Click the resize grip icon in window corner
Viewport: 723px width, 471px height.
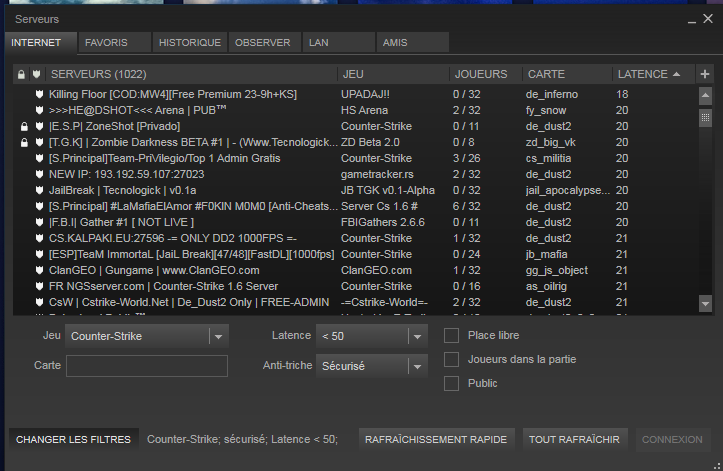[x=717, y=465]
